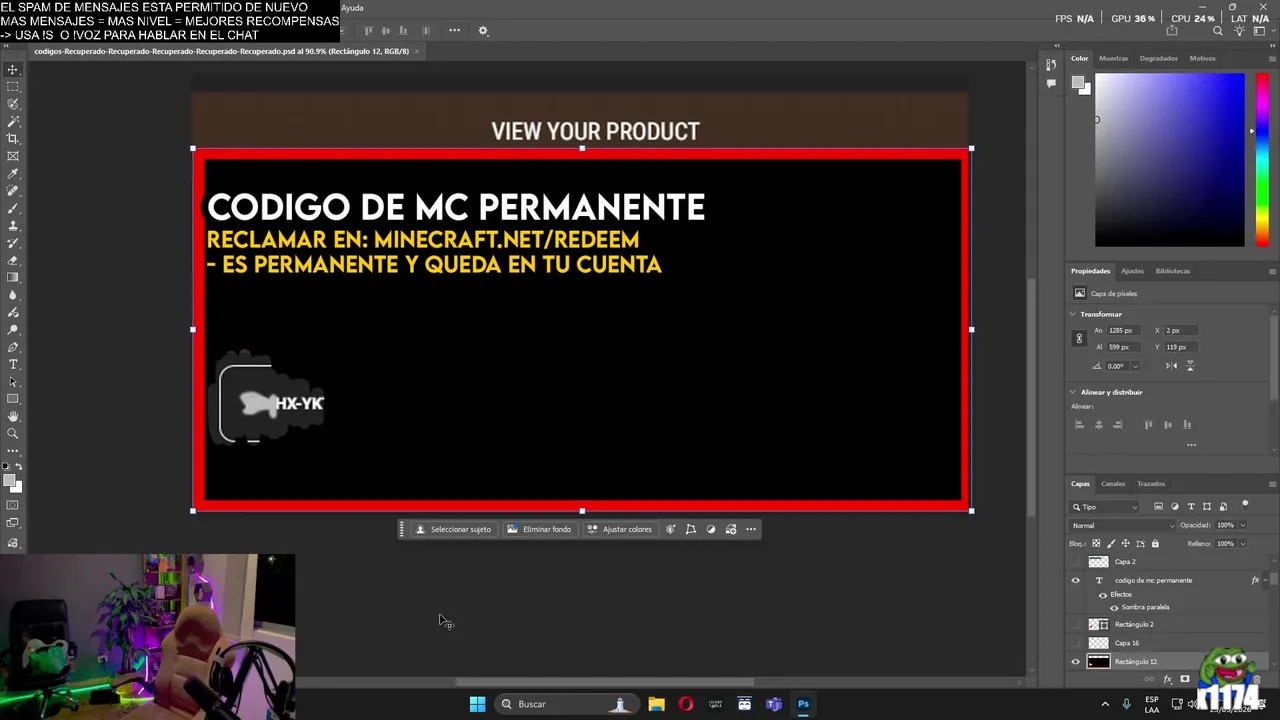
Task: Click the transform icon in contextual bar
Action: pos(691,529)
